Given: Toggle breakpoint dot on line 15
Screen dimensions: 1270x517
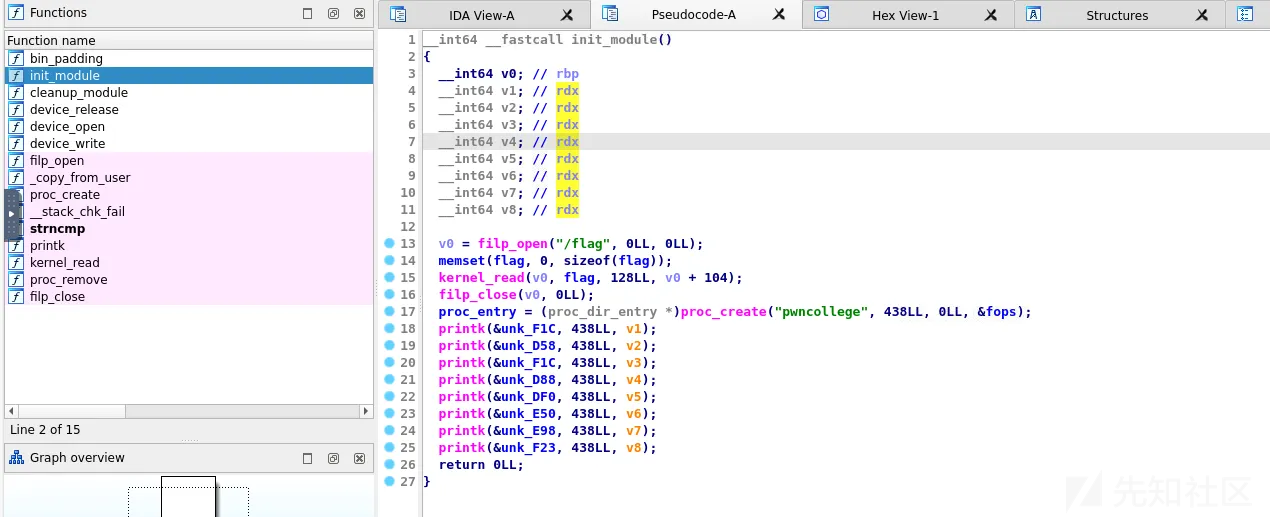Looking at the screenshot, I should pyautogui.click(x=389, y=278).
